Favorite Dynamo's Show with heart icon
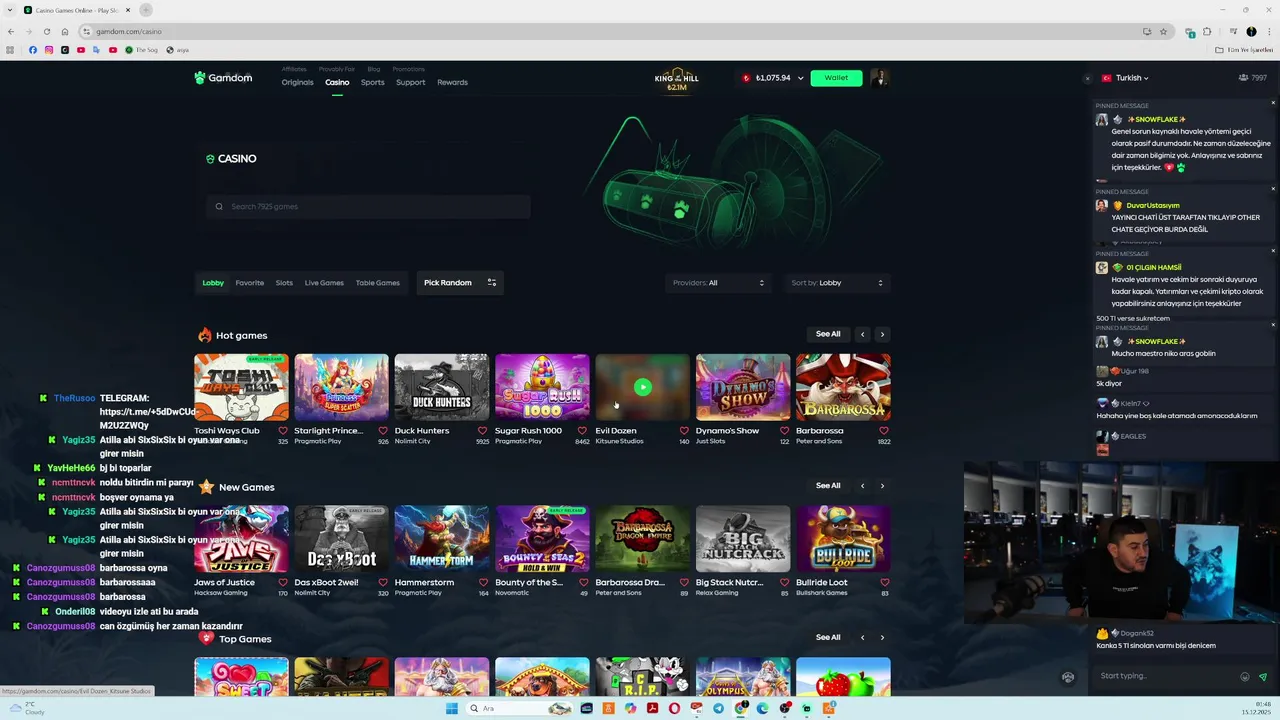 pyautogui.click(x=784, y=431)
